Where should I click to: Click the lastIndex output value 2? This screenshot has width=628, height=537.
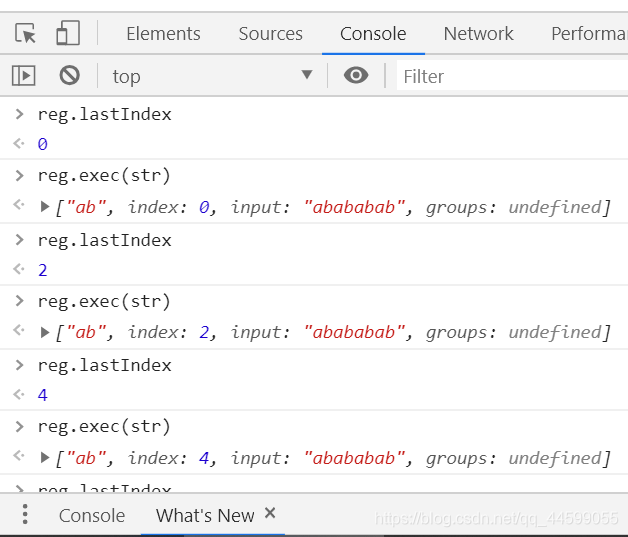[x=42, y=270]
